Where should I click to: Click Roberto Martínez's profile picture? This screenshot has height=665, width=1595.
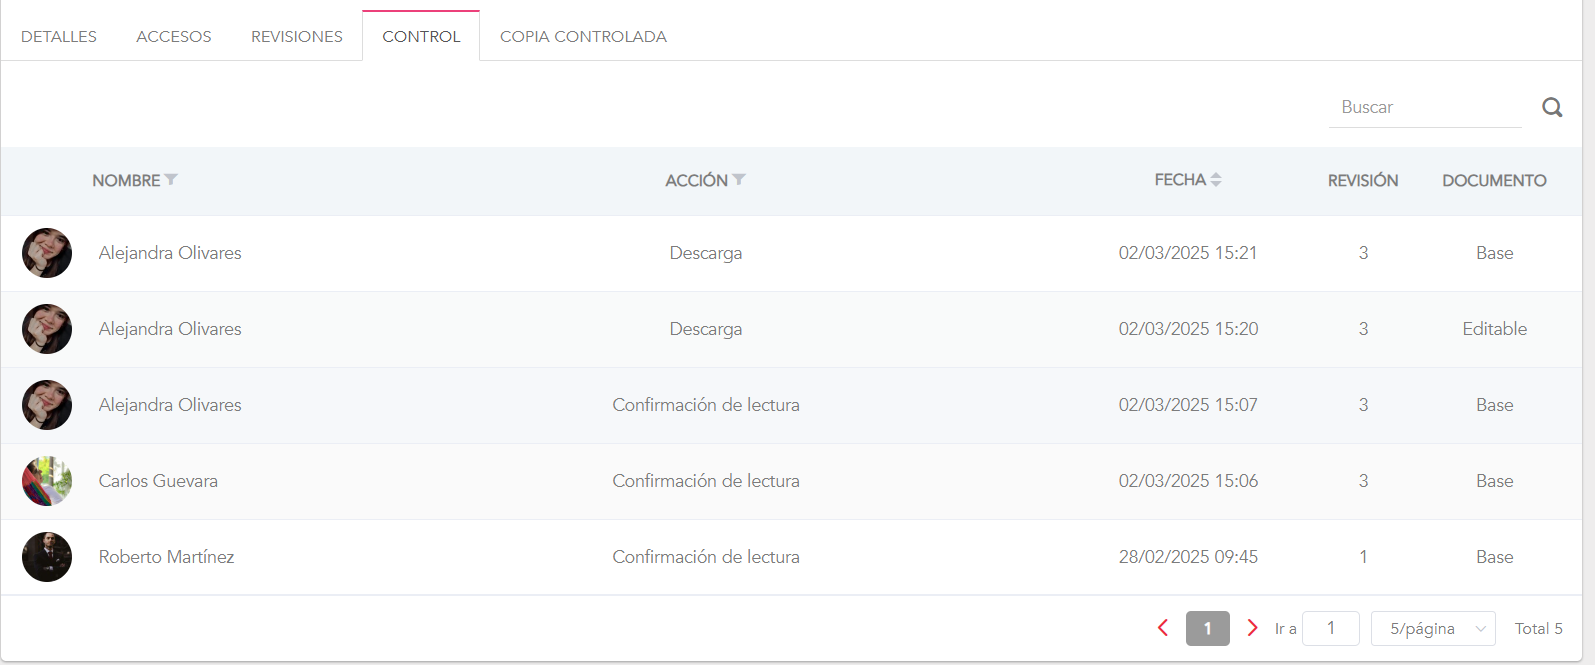coord(47,557)
